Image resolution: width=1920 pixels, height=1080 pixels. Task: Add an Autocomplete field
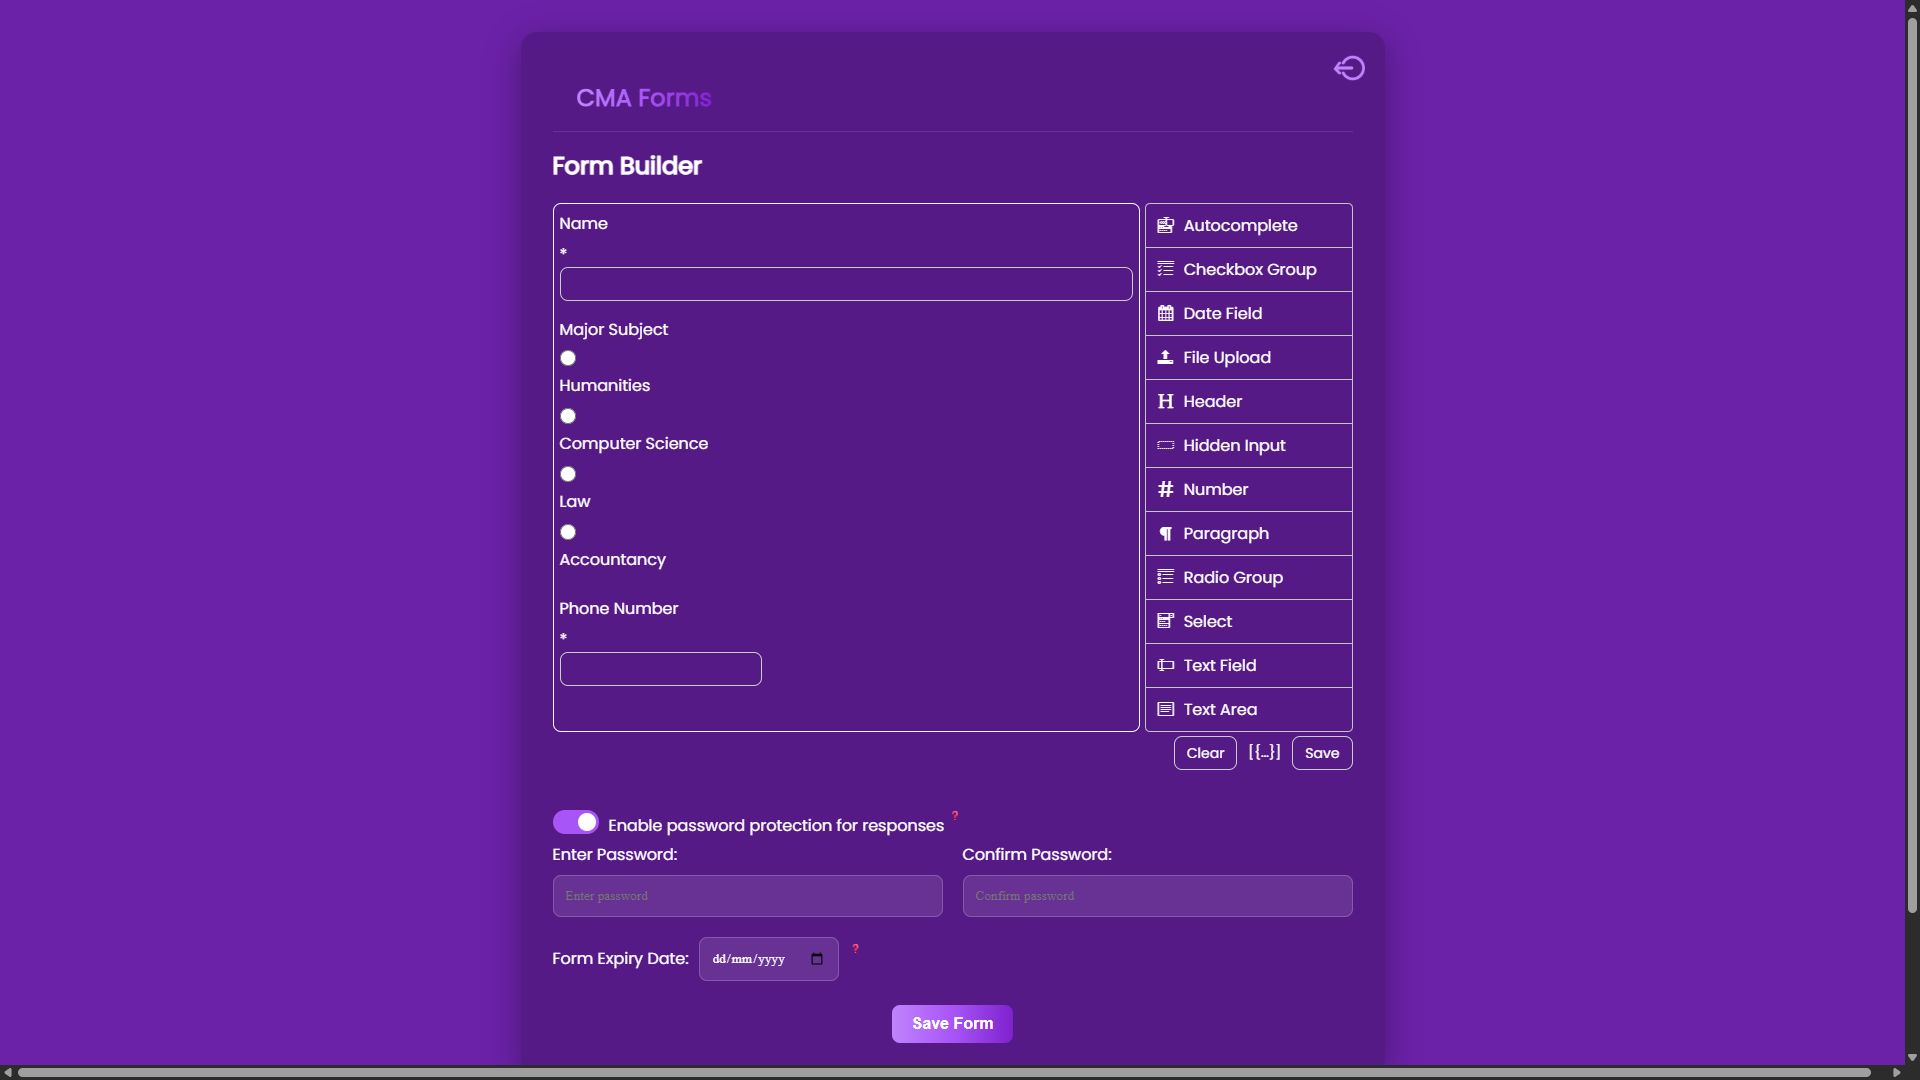tap(1247, 225)
